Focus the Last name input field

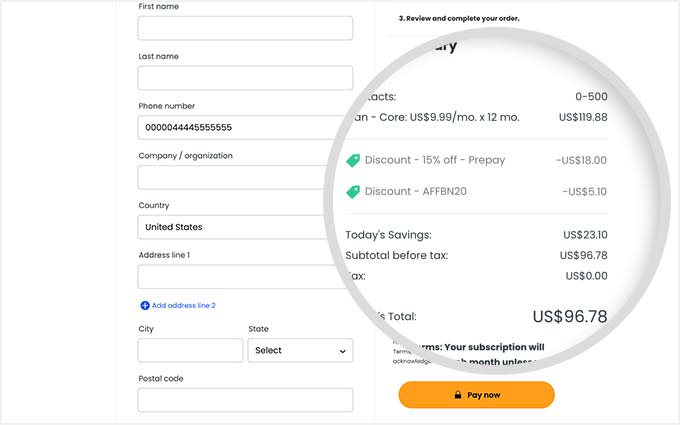[x=245, y=78]
